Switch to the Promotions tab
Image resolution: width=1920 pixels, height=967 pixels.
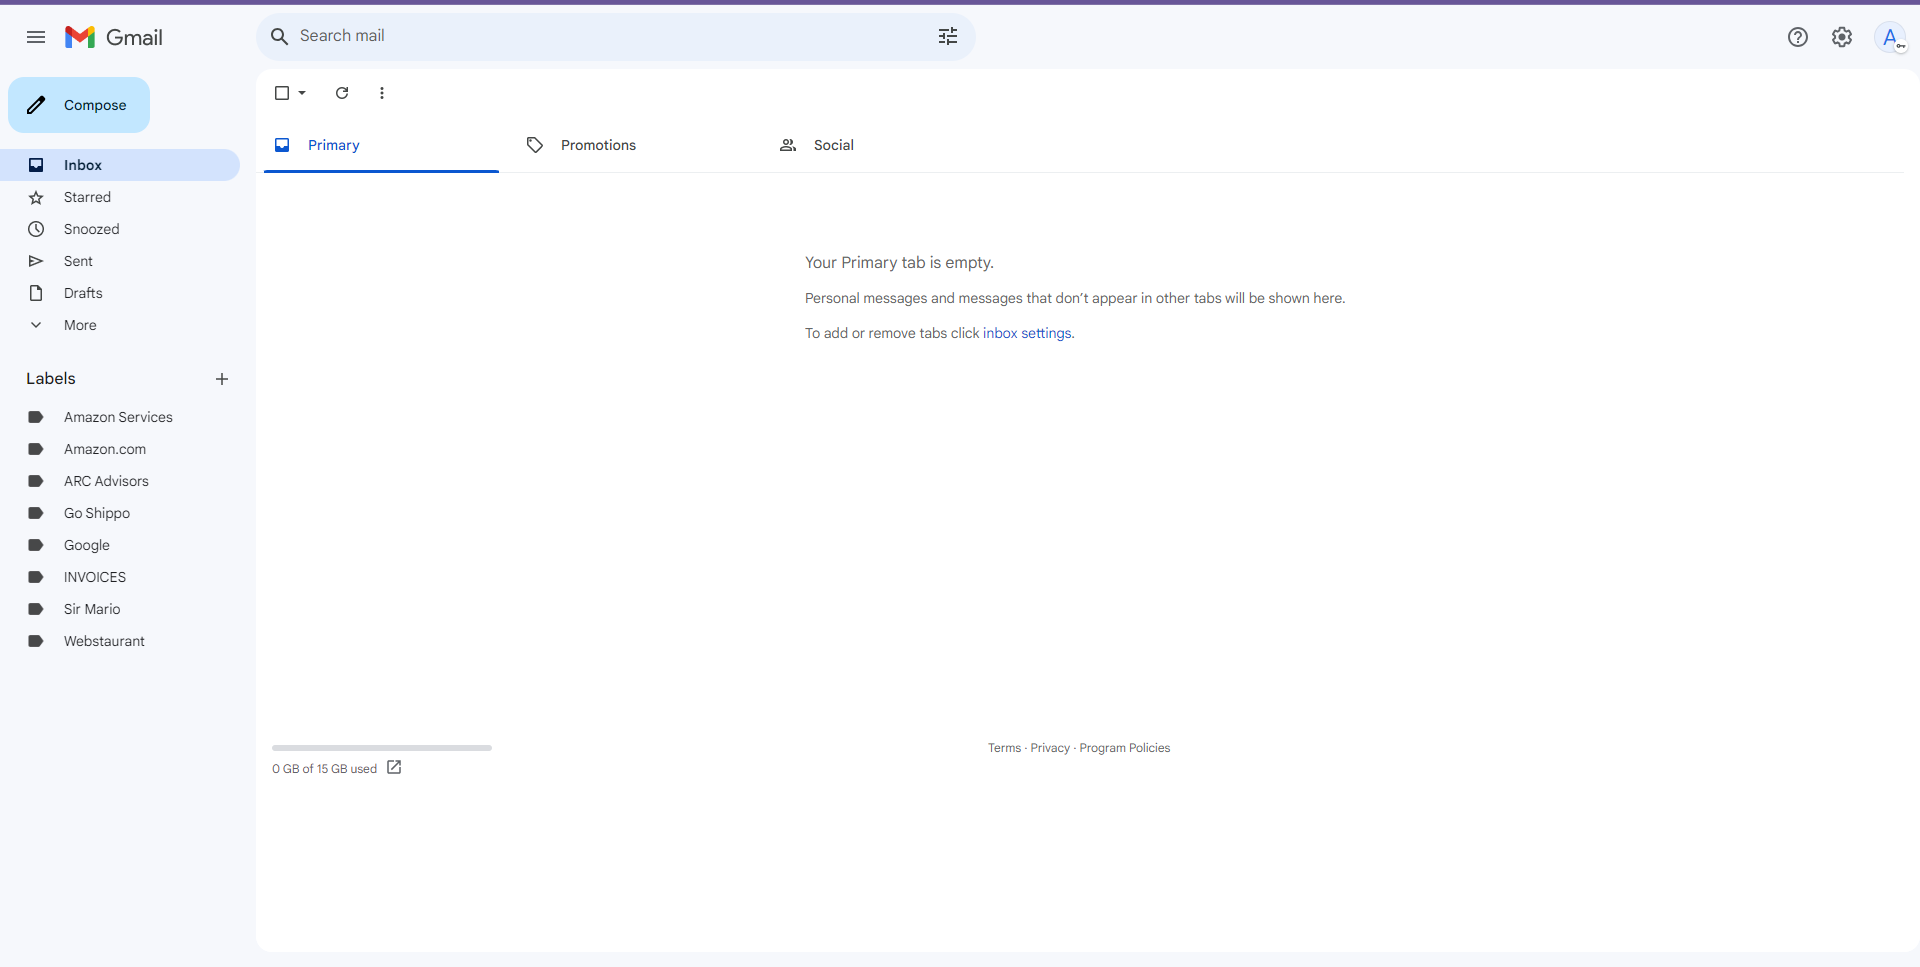[633, 145]
